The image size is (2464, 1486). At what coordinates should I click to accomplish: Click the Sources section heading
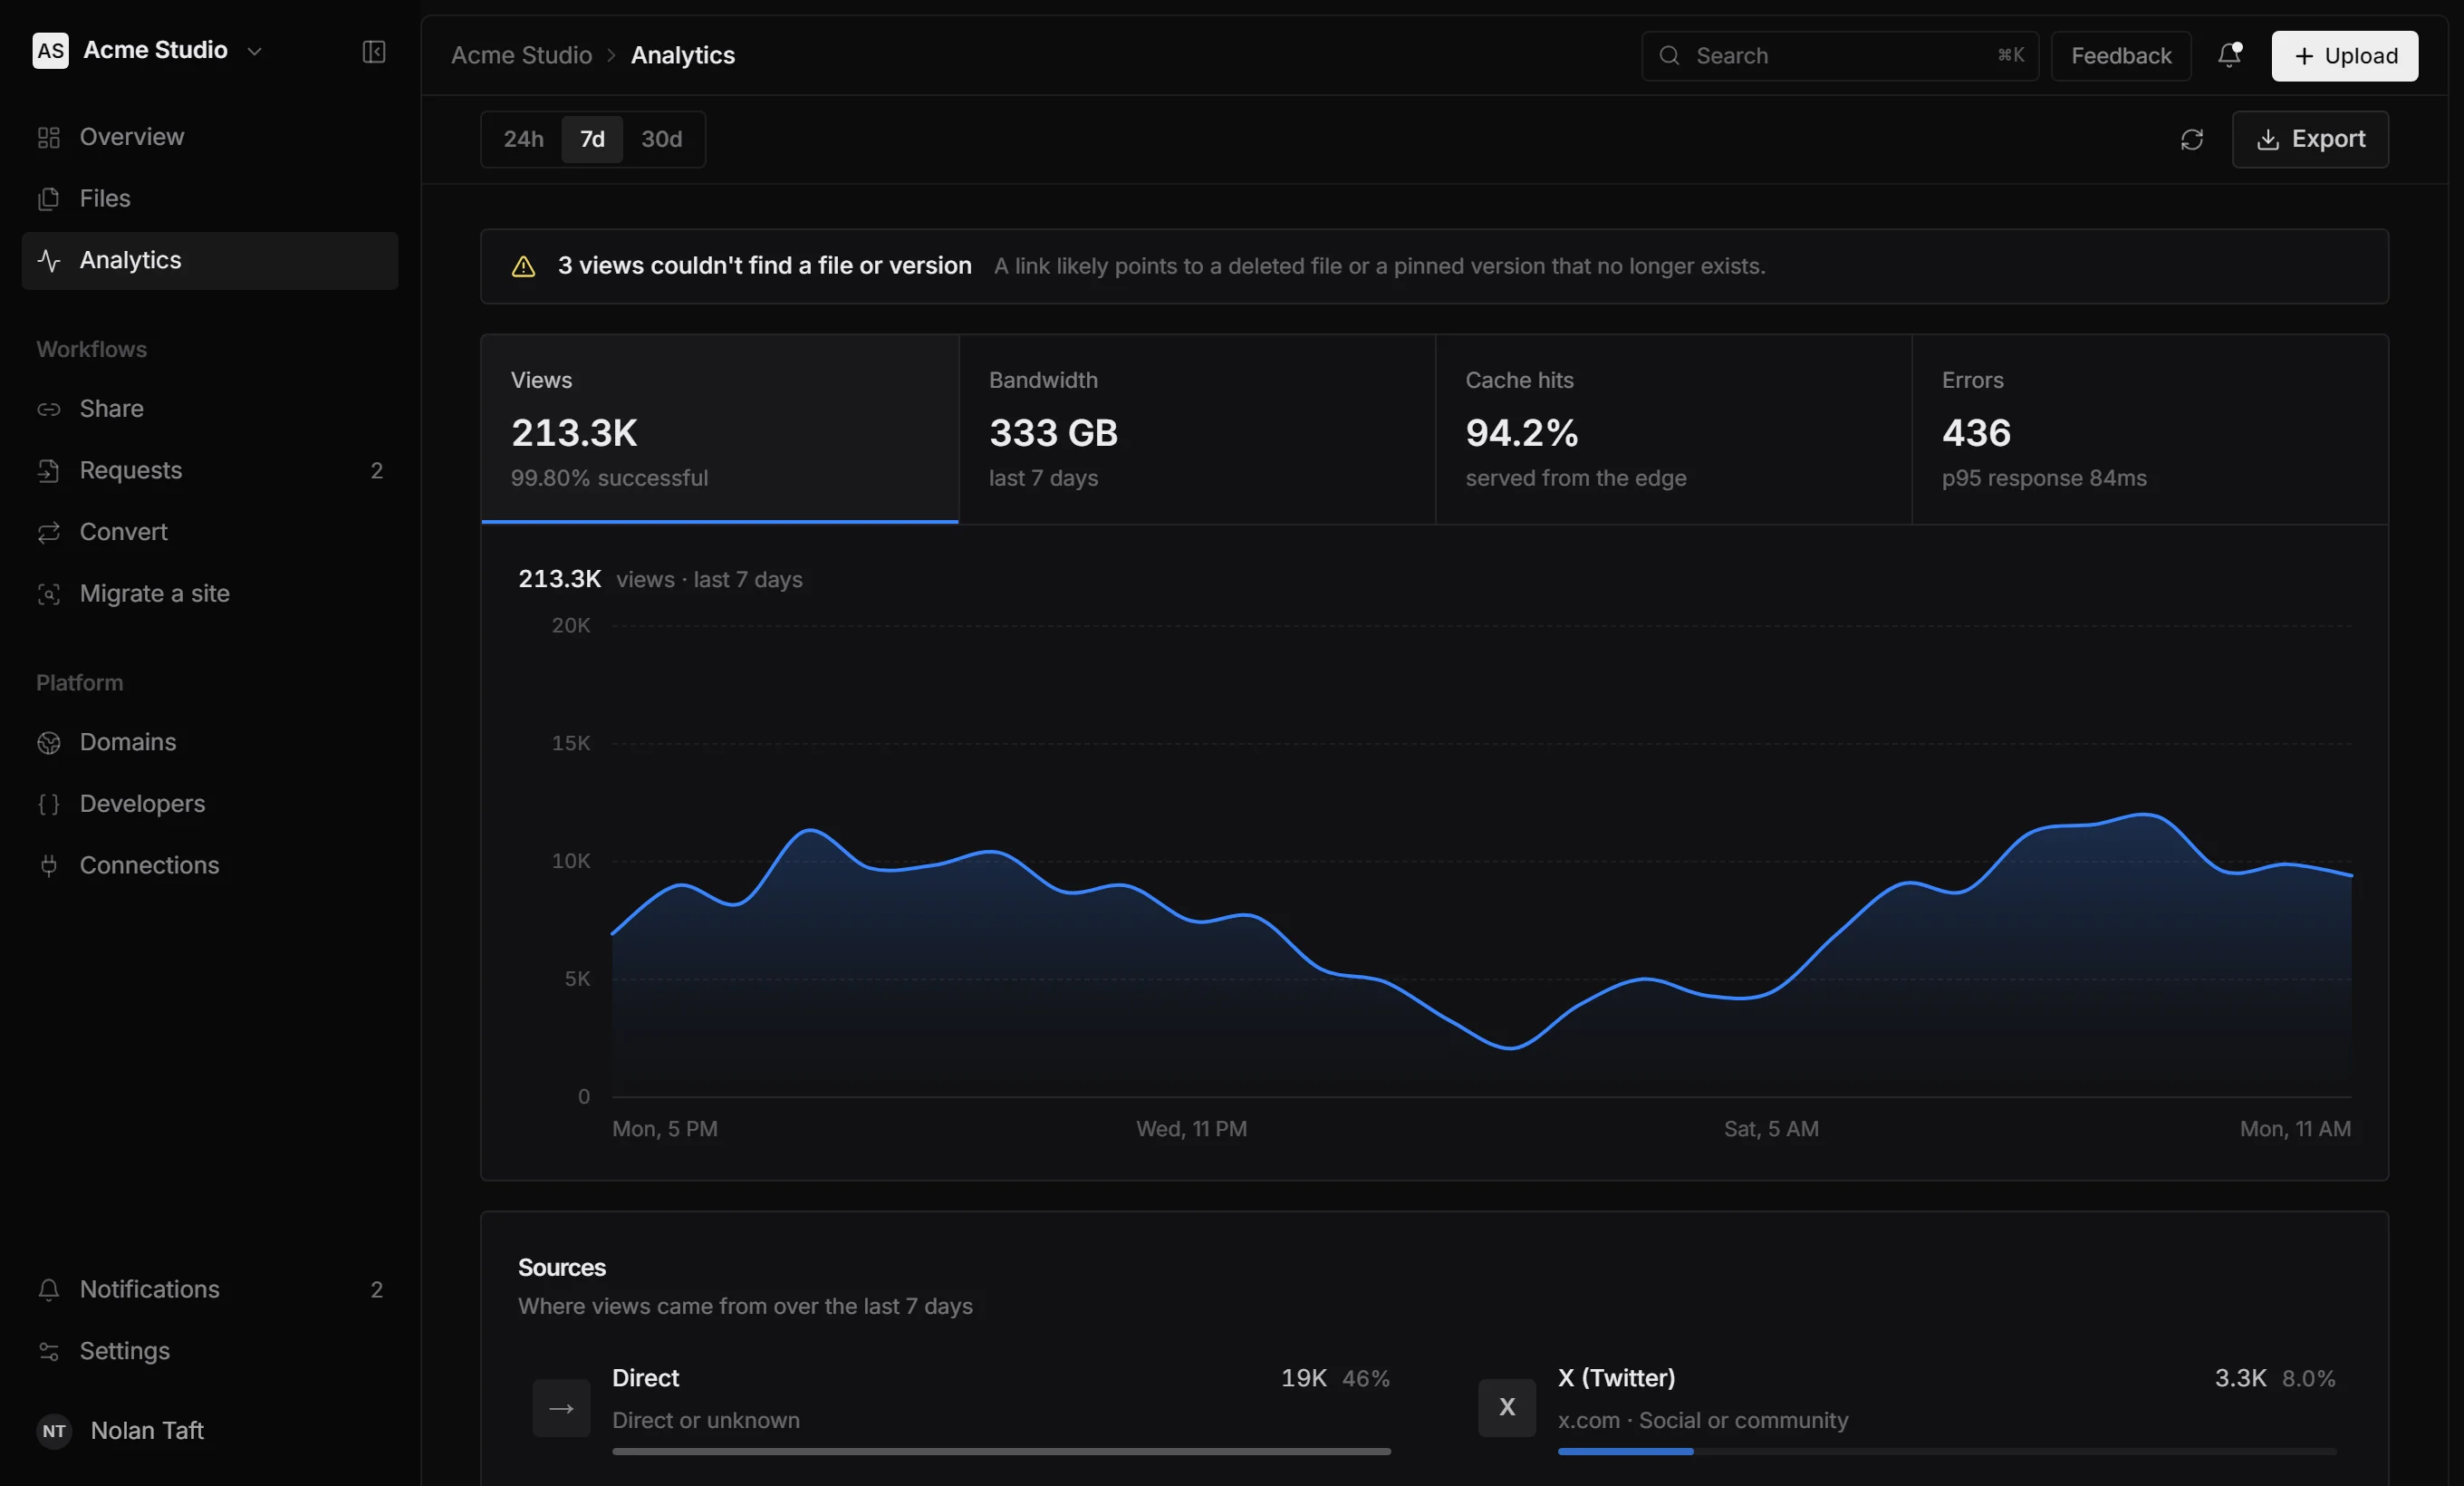coord(561,1268)
